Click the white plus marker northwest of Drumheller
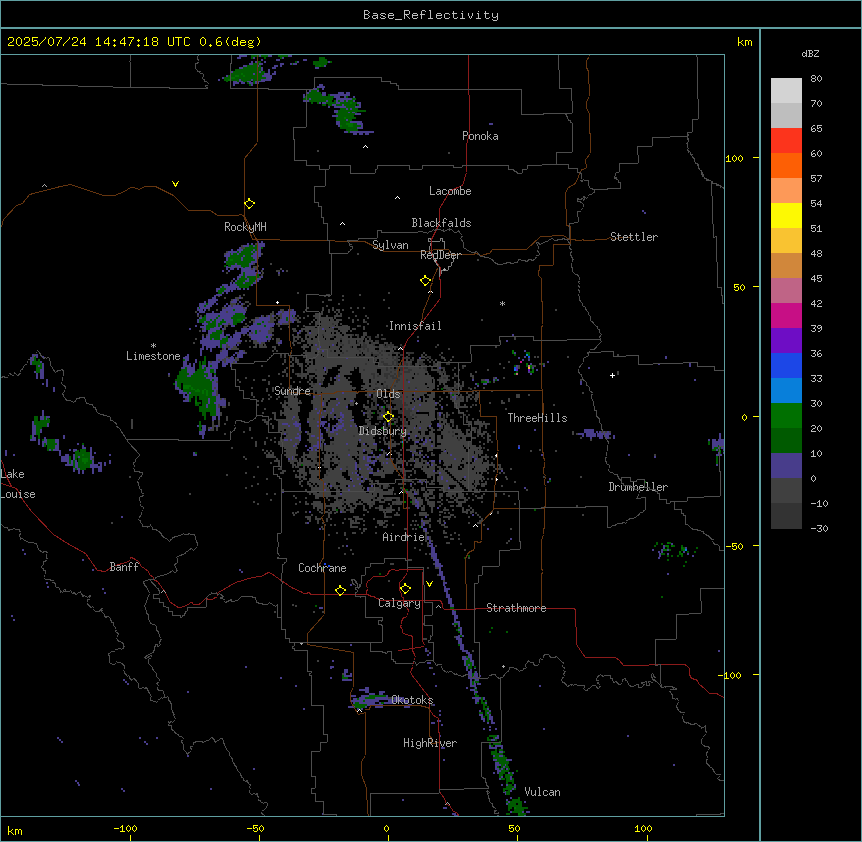 [x=612, y=375]
